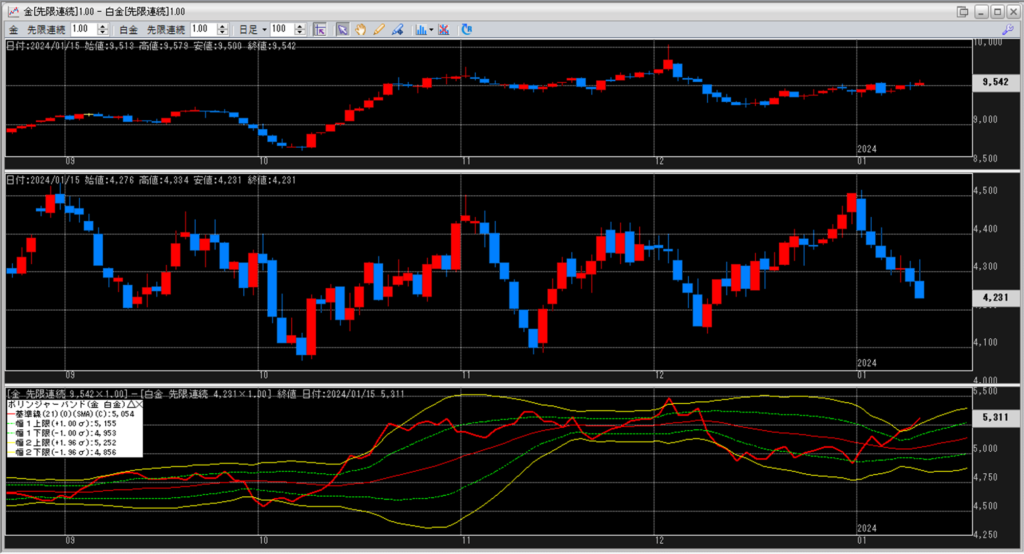Click the red 基準線 line swatch in legend
This screenshot has width=1024, height=554.
[12, 414]
